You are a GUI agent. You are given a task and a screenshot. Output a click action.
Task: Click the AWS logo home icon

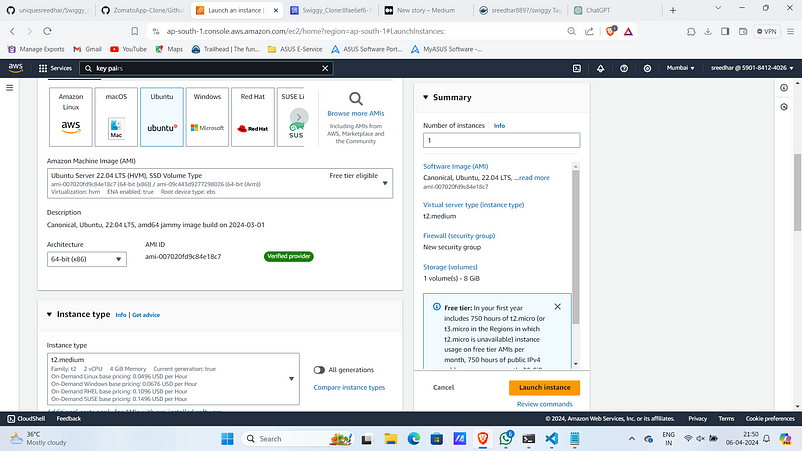pyautogui.click(x=16, y=68)
